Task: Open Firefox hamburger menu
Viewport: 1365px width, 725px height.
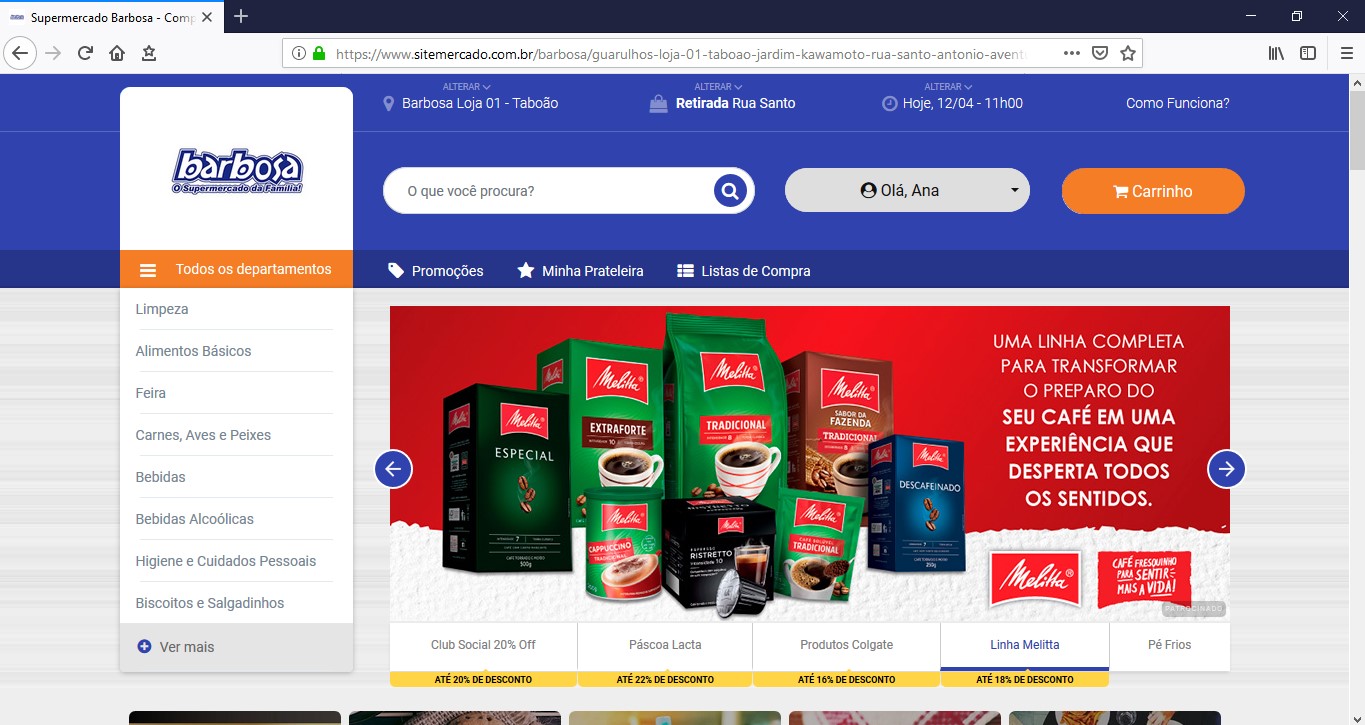Action: 1346,53
